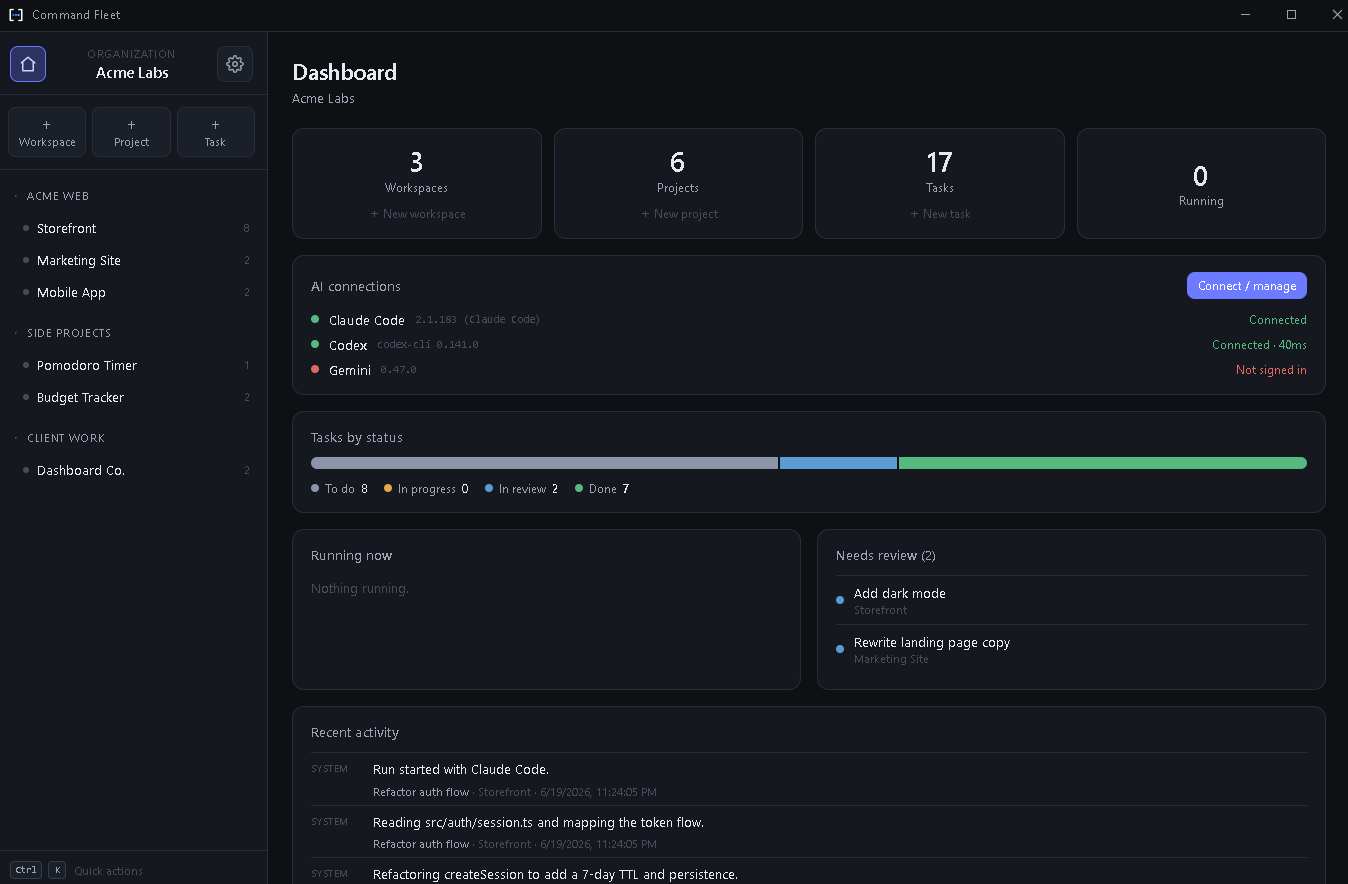Open the Dashboard Co. project
The image size is (1348, 884).
pyautogui.click(x=133, y=470)
